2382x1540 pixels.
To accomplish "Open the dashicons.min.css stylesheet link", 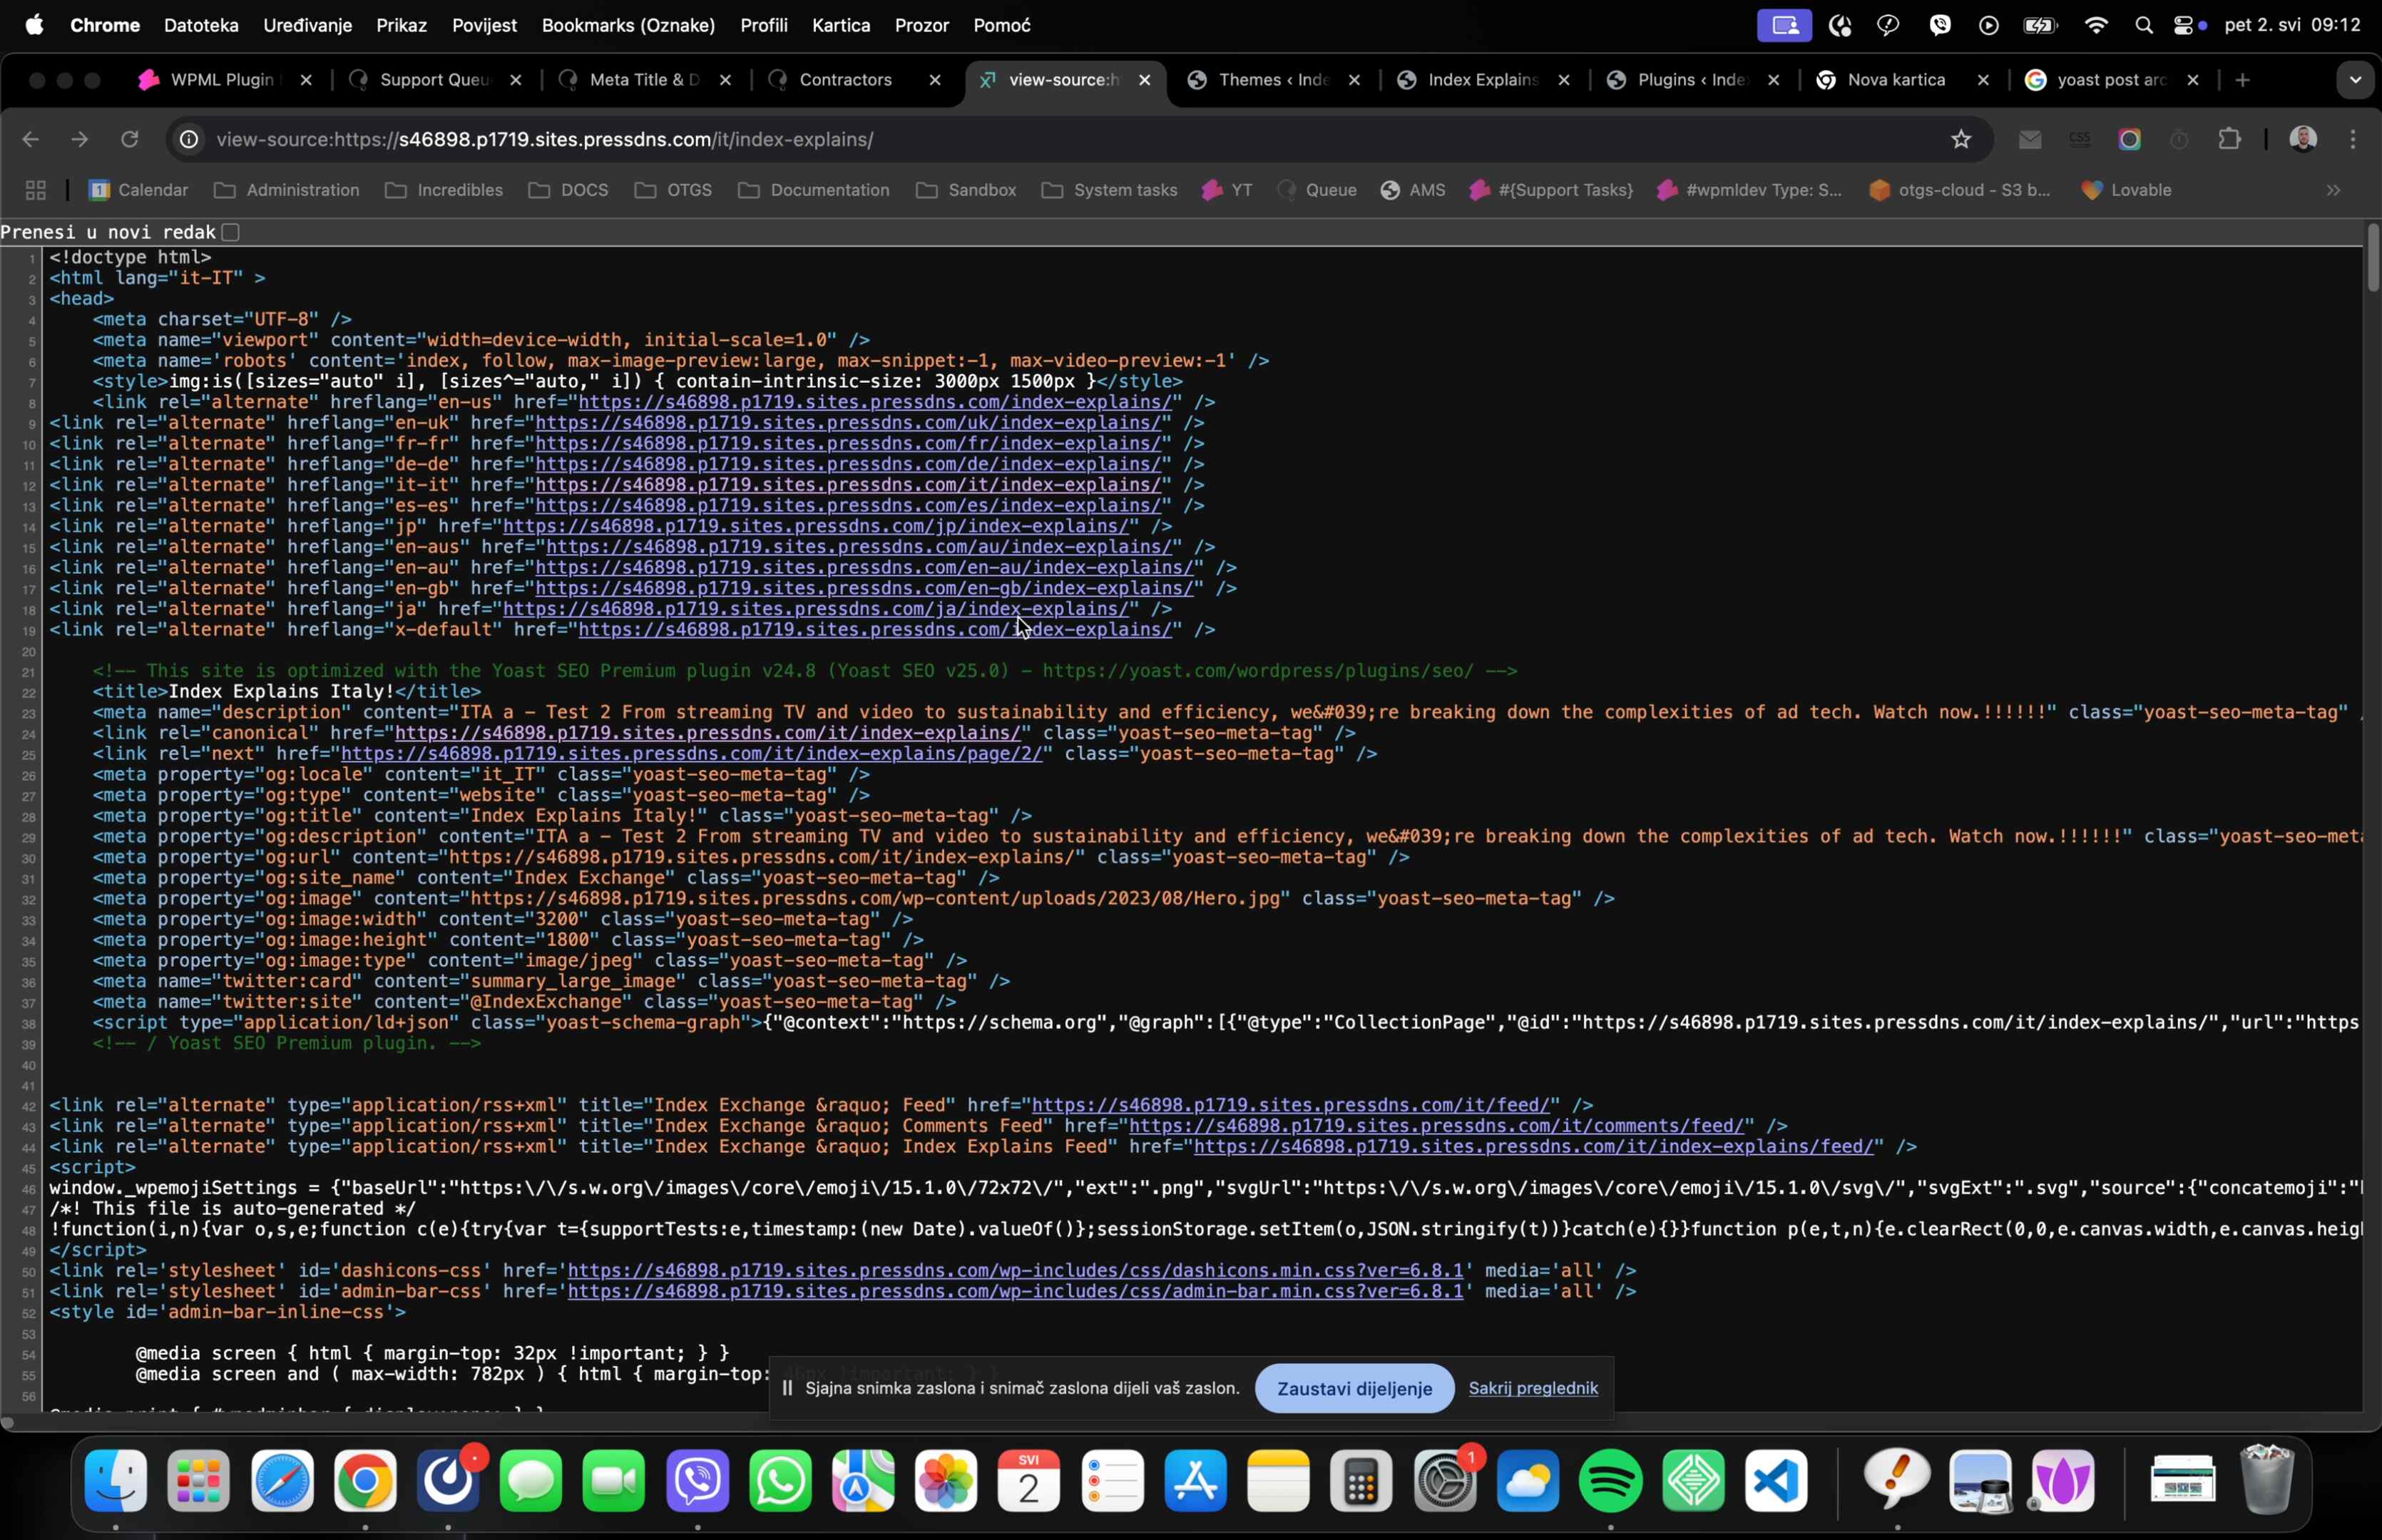I will [x=1015, y=1271].
